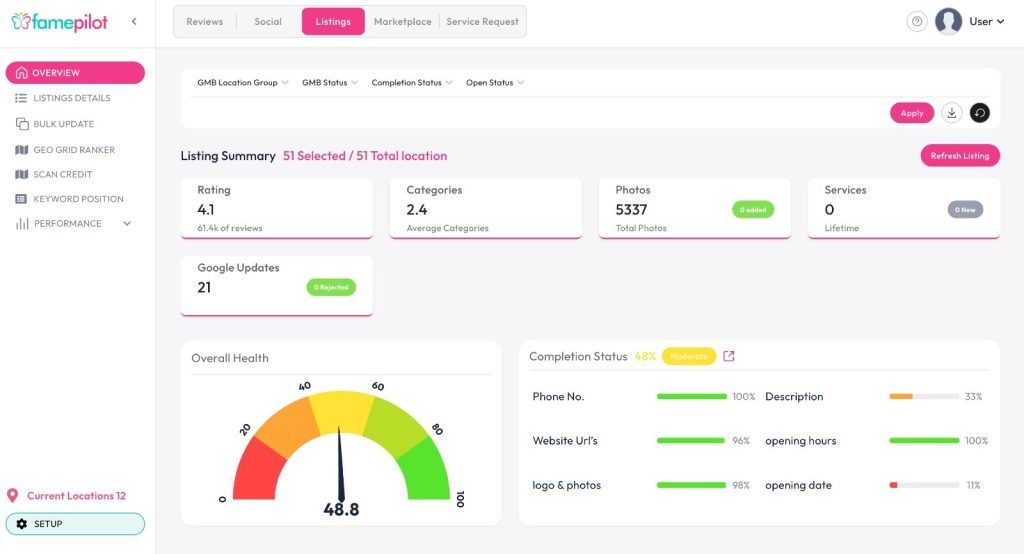Expand the GMB Location Group dropdown
The height and width of the screenshot is (554, 1024).
pos(242,82)
